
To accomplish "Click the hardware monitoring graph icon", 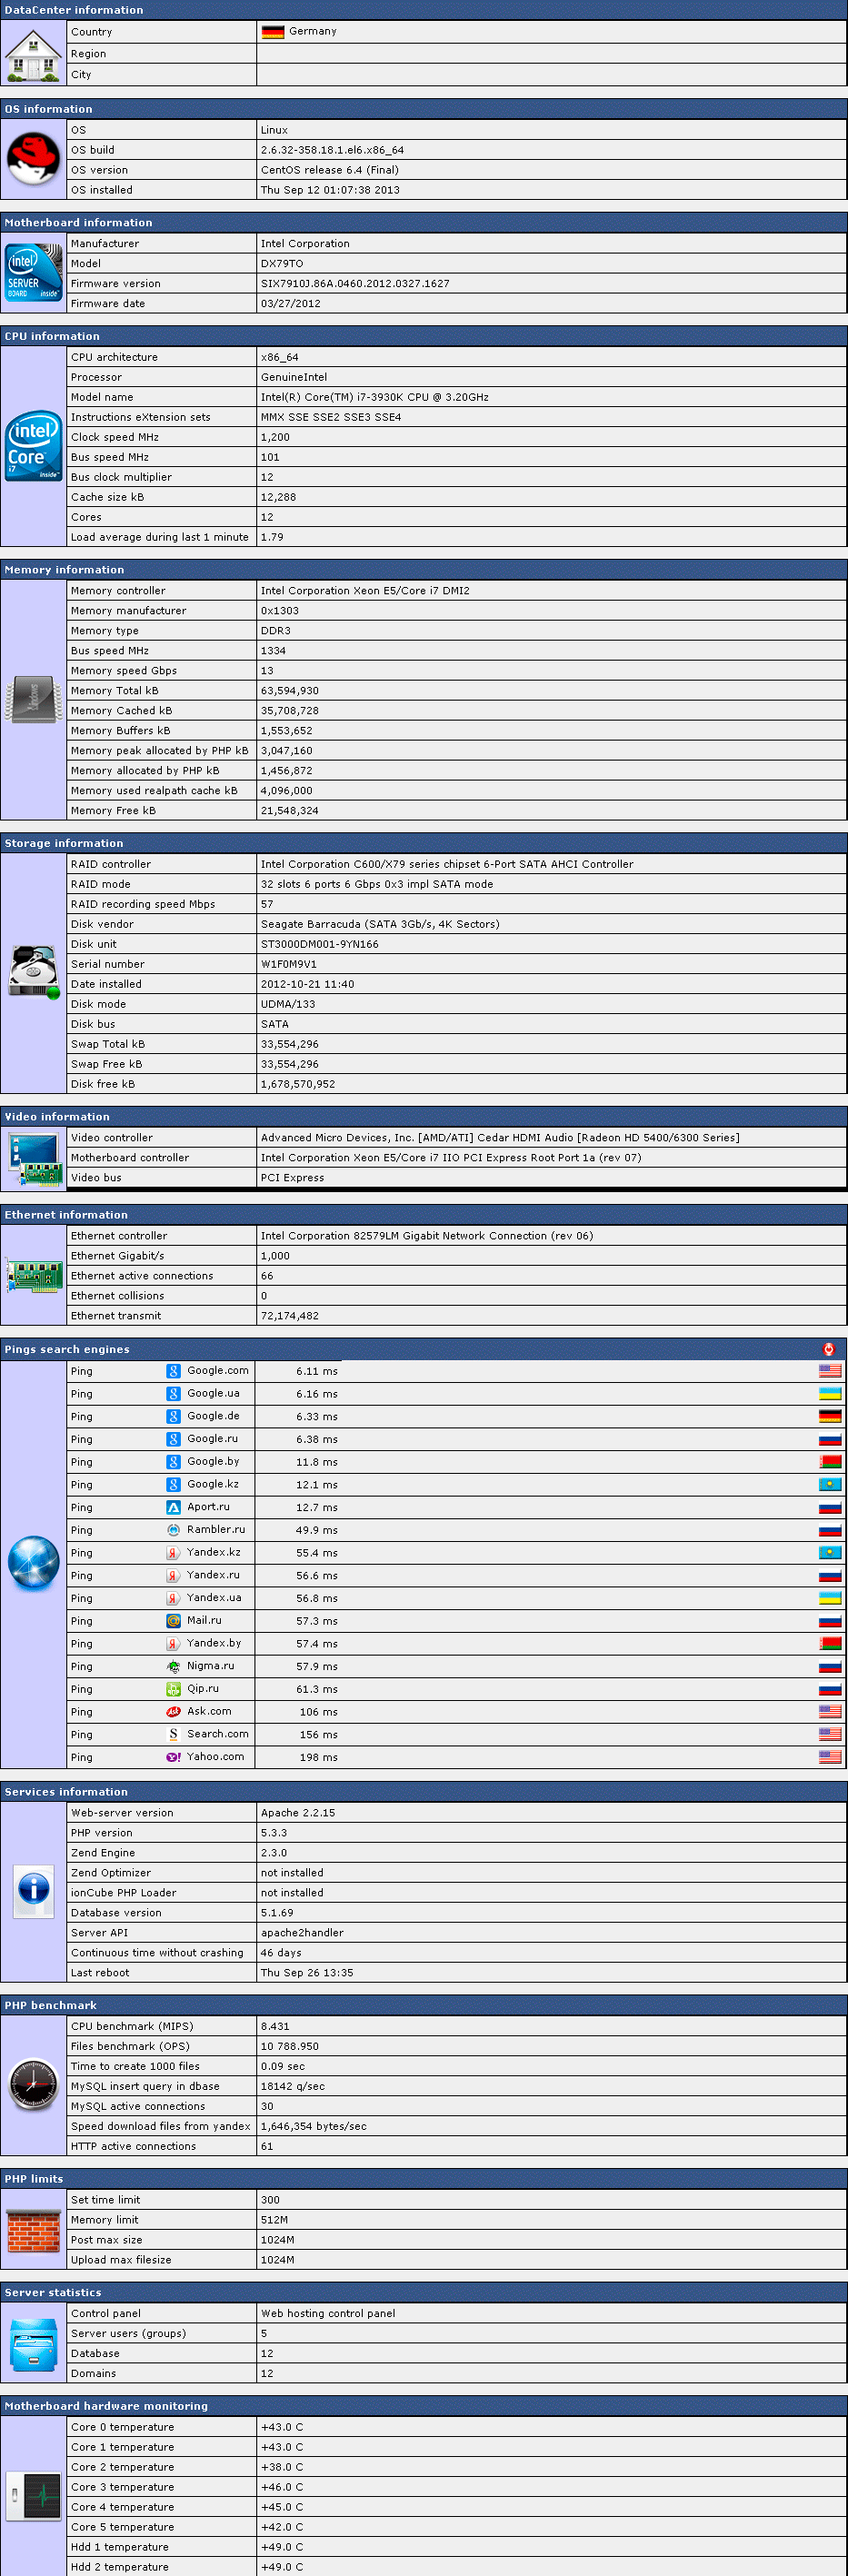I will [x=34, y=2498].
